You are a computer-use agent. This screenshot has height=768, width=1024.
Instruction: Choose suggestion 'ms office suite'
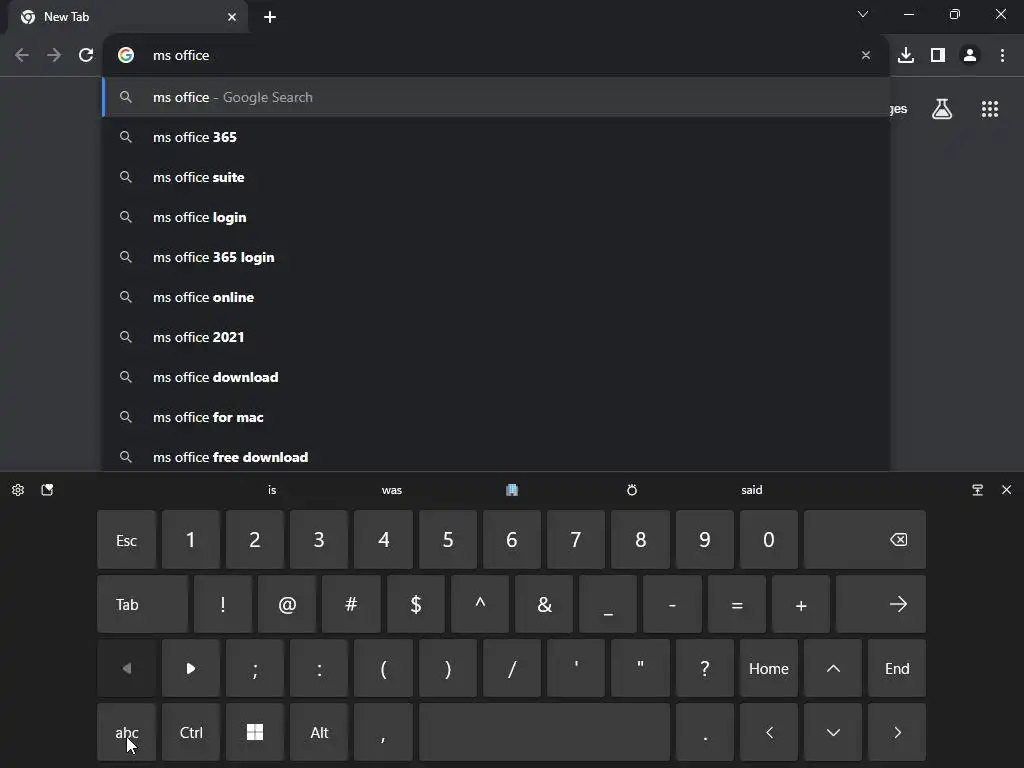click(x=496, y=177)
